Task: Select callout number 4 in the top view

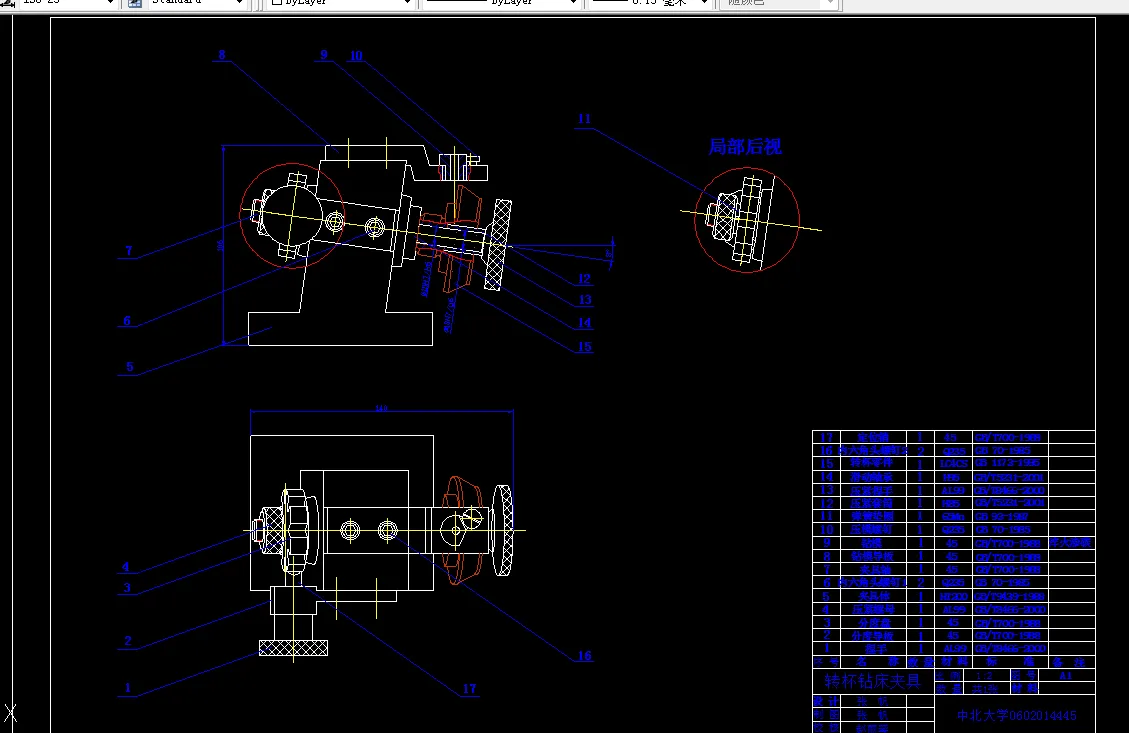Action: 125,567
